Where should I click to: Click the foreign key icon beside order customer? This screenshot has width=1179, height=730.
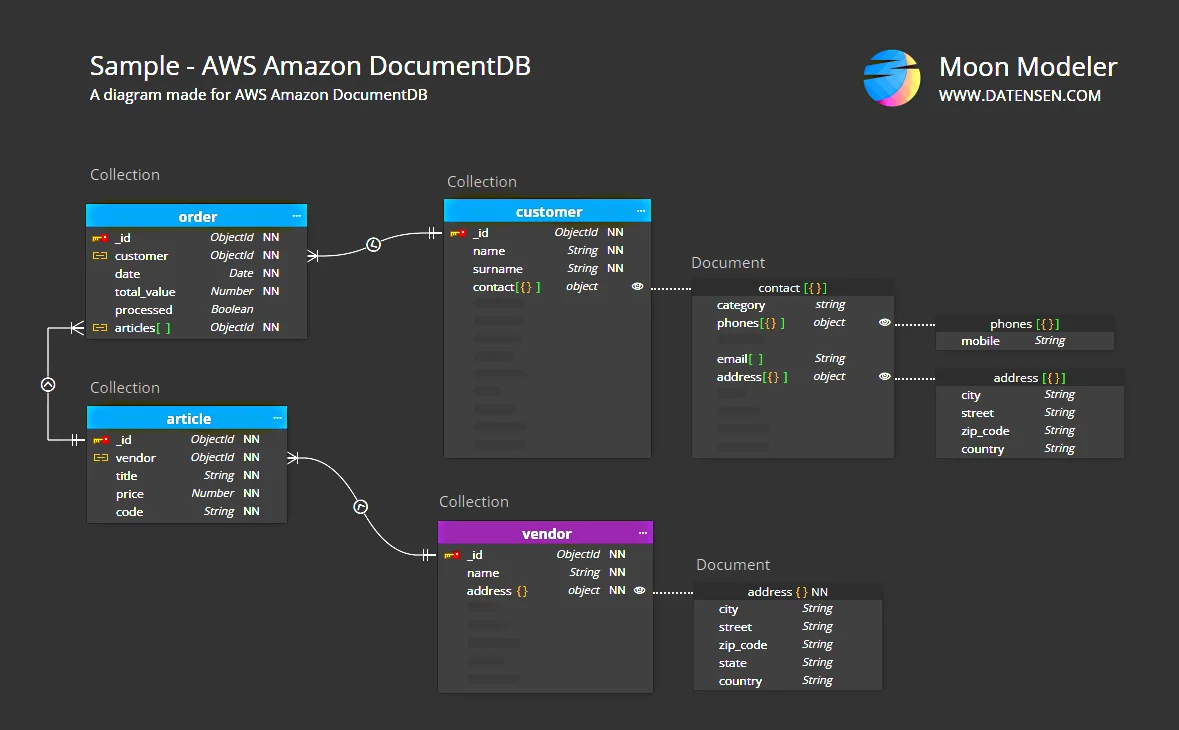[x=100, y=256]
